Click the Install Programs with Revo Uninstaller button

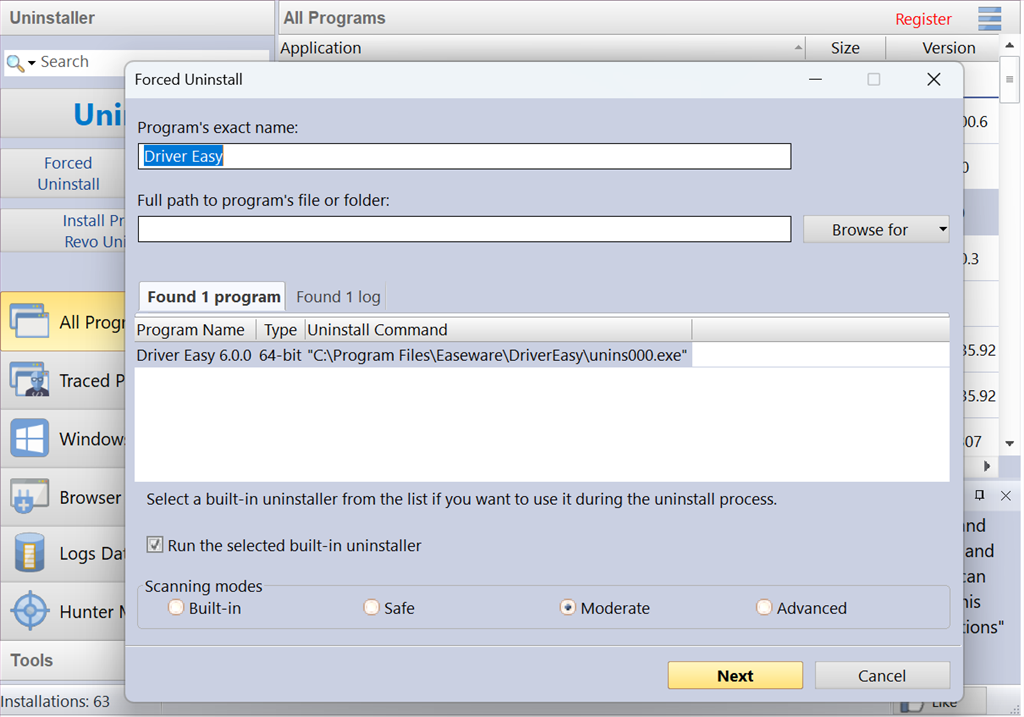click(x=64, y=231)
